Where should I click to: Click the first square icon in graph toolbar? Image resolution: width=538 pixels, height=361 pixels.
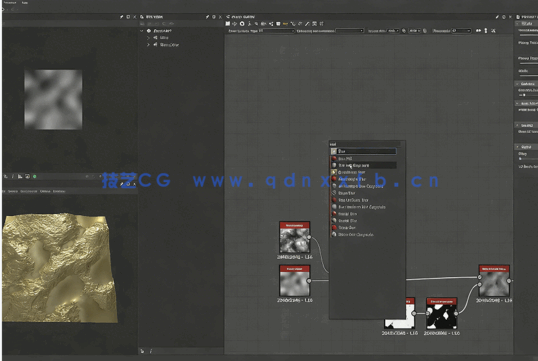pyautogui.click(x=227, y=24)
